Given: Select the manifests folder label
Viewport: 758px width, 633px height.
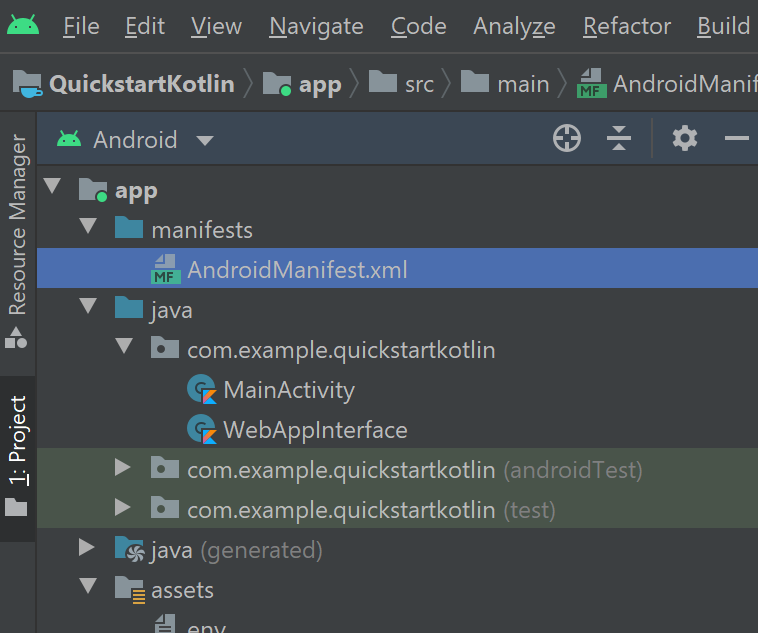Looking at the screenshot, I should click(202, 230).
